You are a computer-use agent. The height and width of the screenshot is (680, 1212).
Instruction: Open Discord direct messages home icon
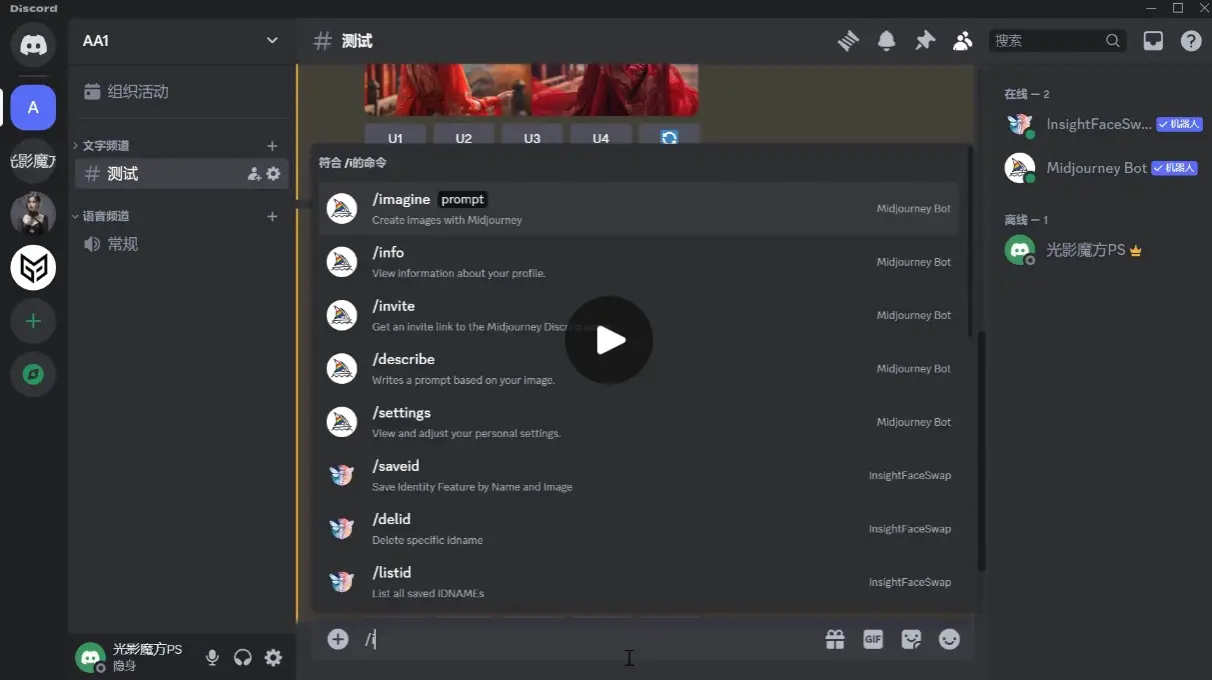coord(33,44)
